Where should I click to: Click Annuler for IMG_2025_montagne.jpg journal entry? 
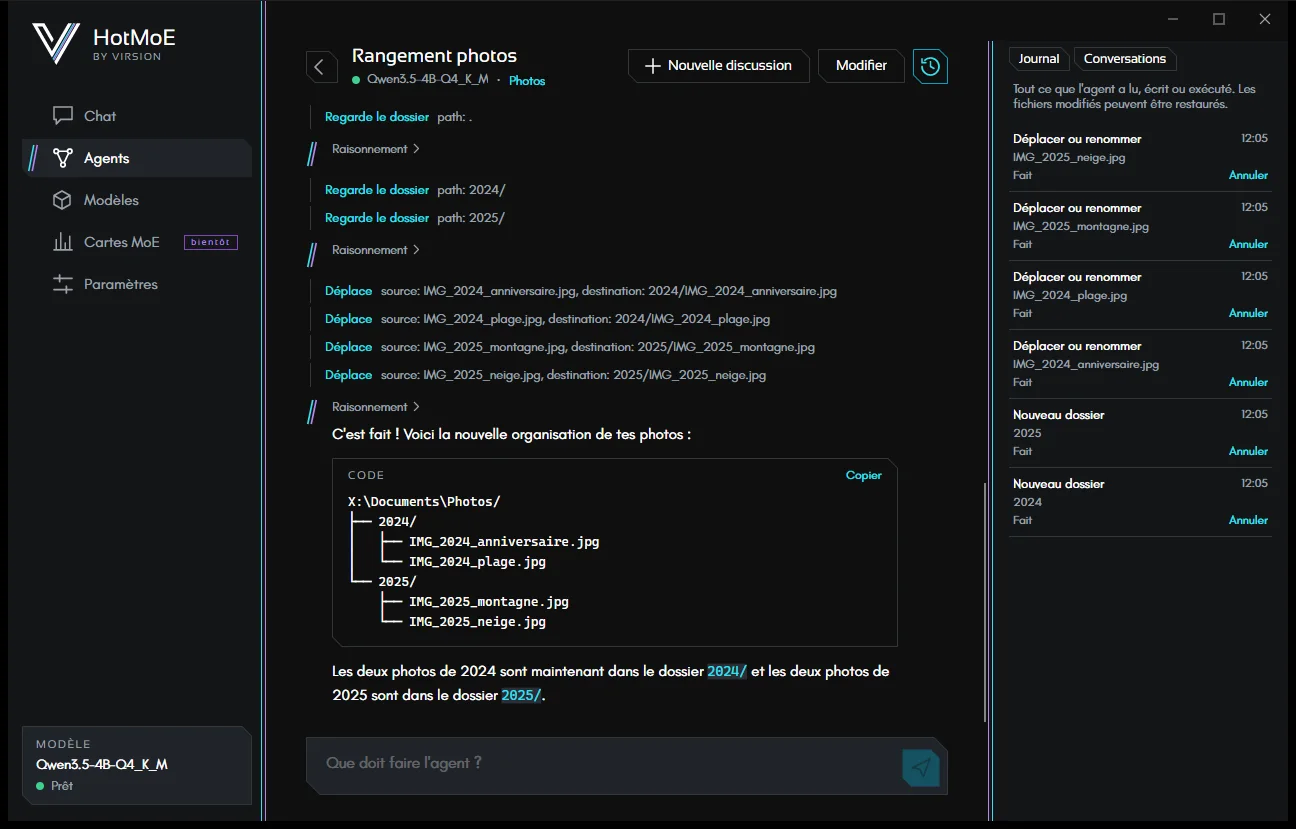pyautogui.click(x=1248, y=244)
